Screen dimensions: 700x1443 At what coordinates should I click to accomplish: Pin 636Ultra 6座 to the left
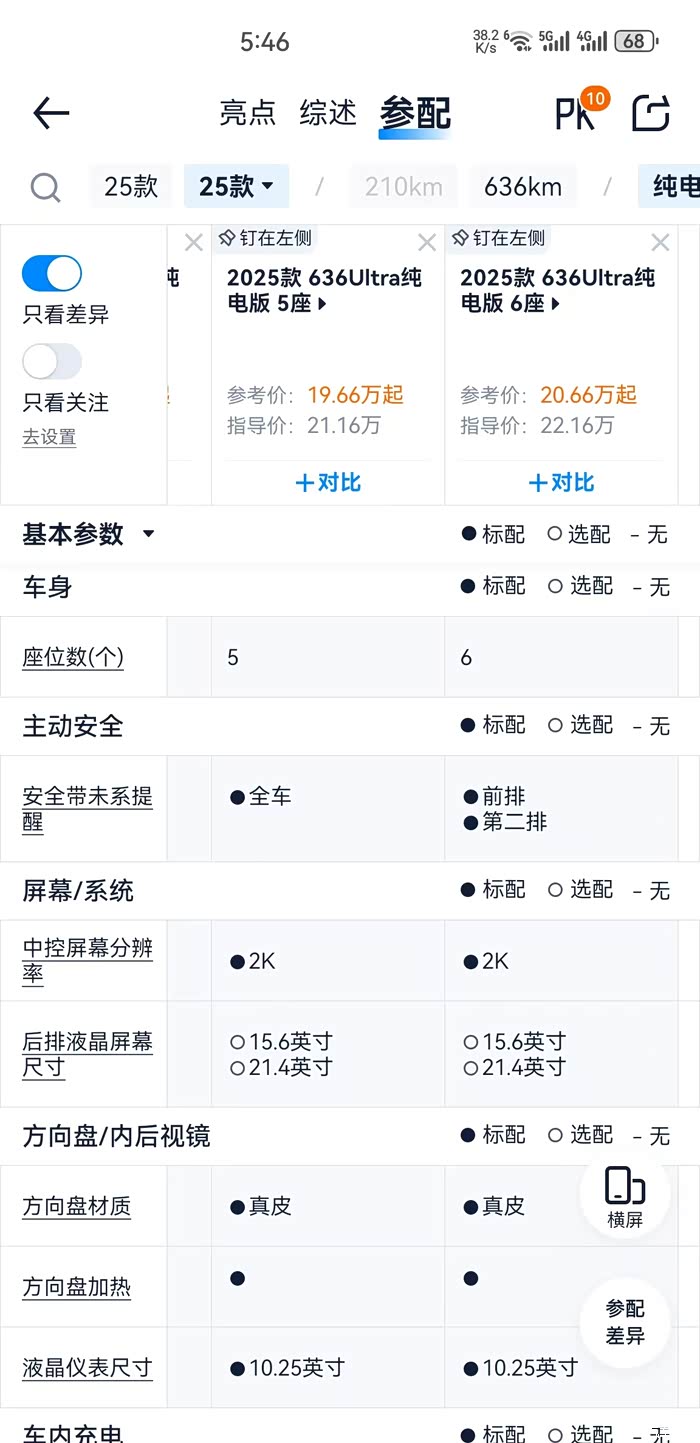(x=499, y=238)
